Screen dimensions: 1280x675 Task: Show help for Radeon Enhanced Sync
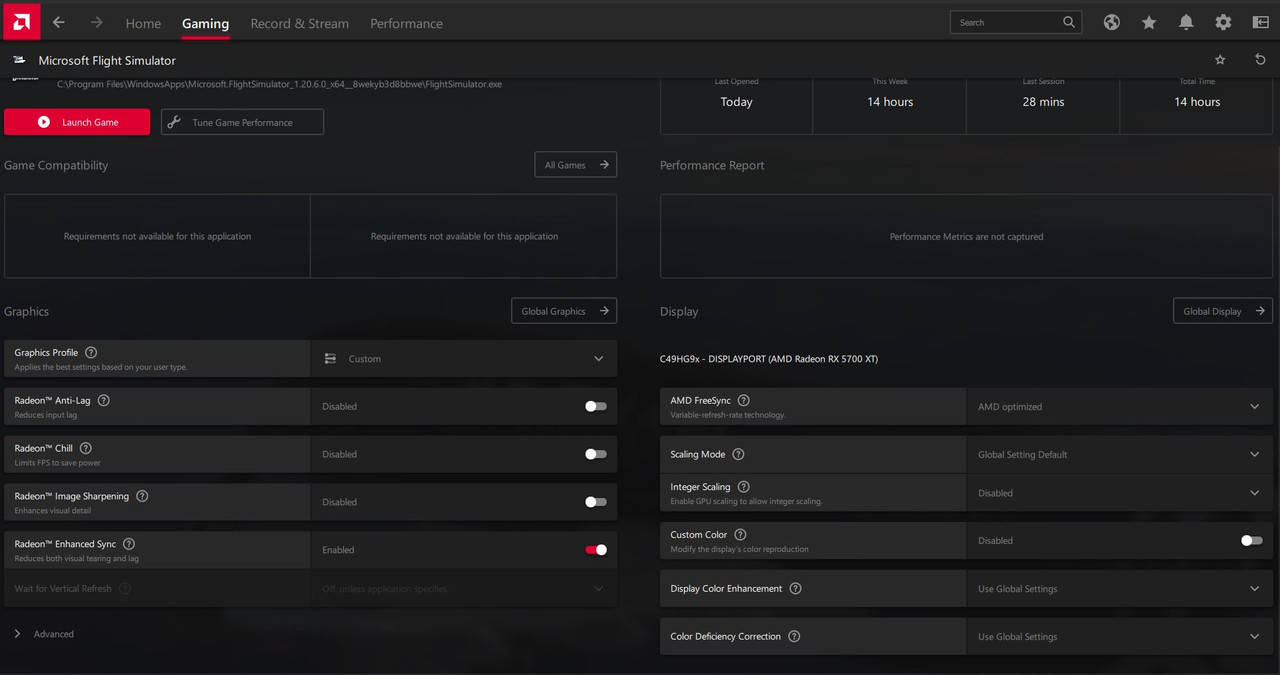pos(129,544)
